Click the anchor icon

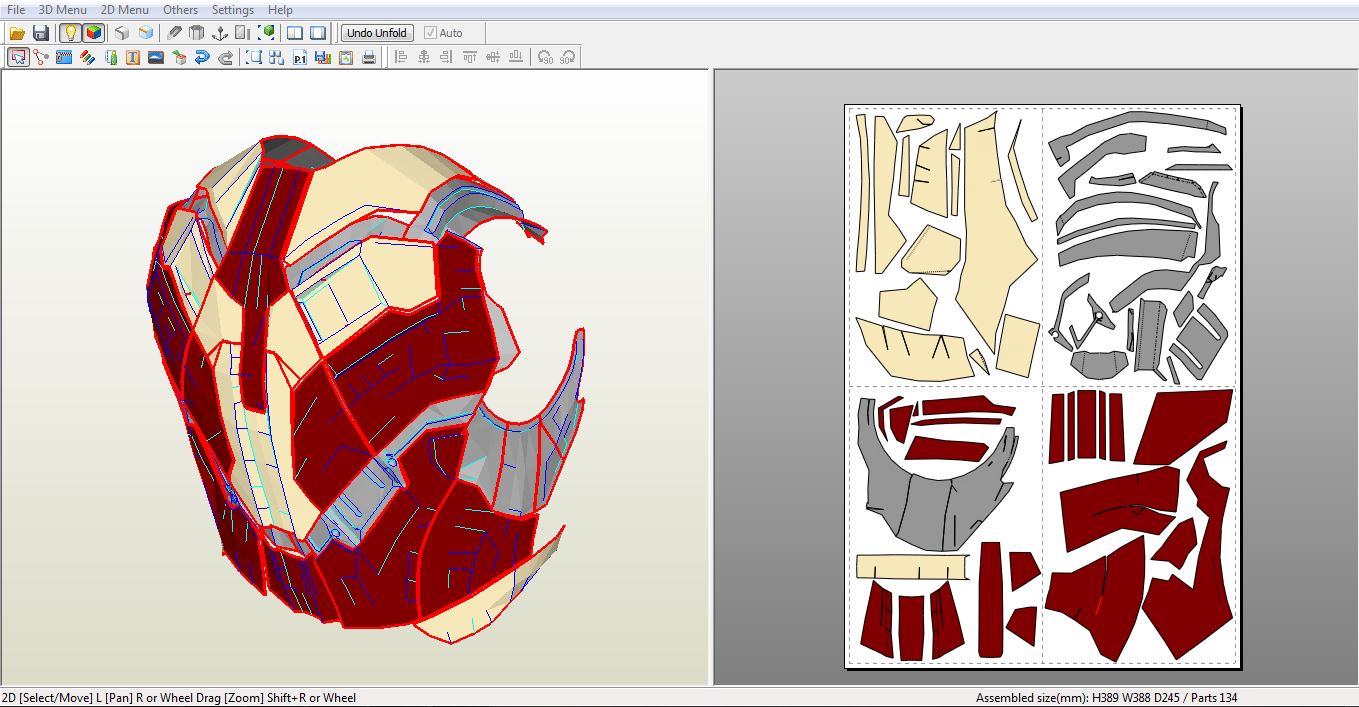pyautogui.click(x=220, y=33)
